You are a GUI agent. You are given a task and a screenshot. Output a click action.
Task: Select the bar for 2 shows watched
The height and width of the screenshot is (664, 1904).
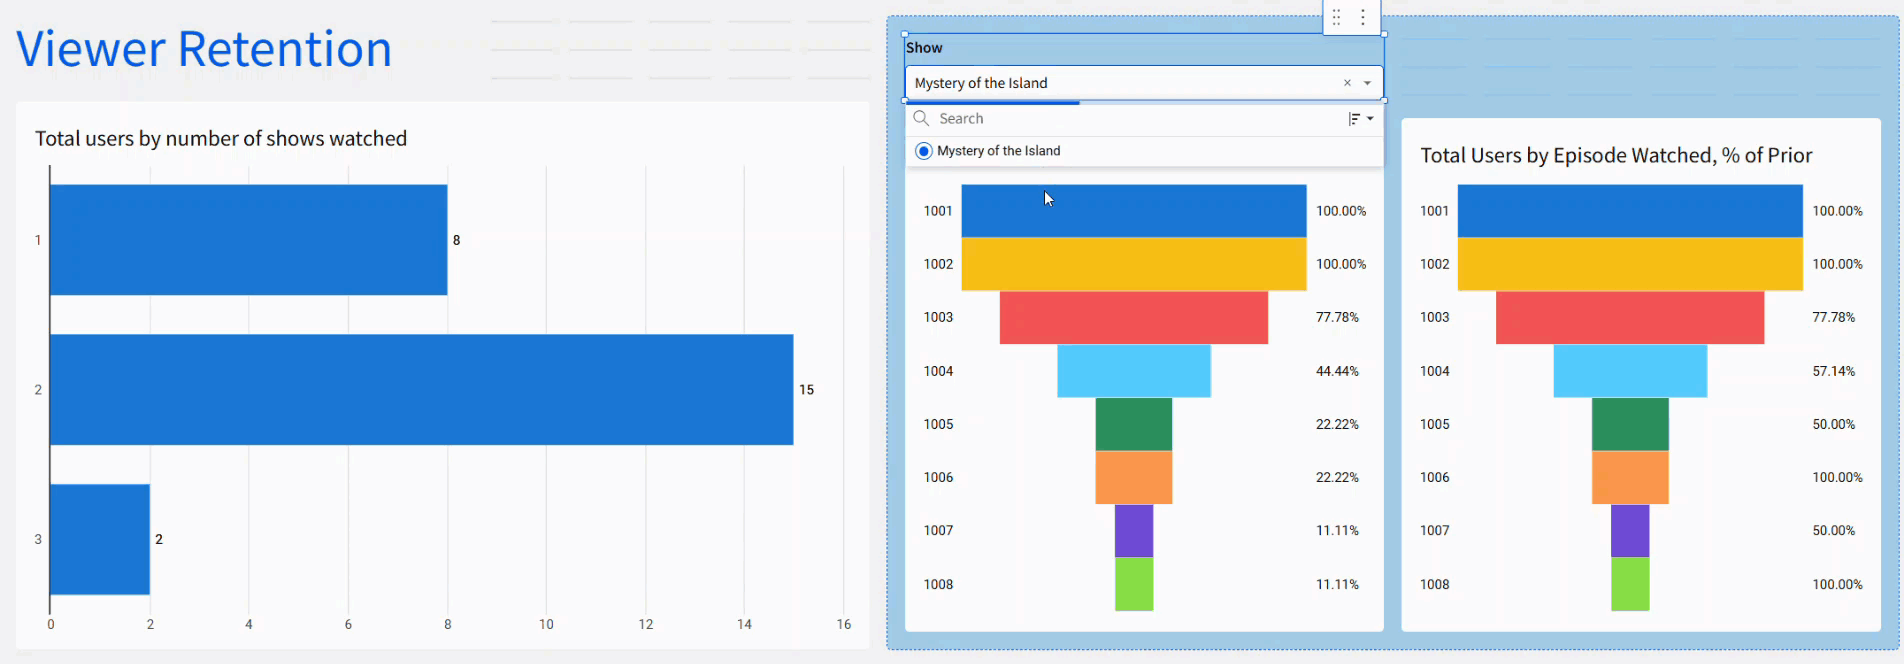click(x=421, y=389)
